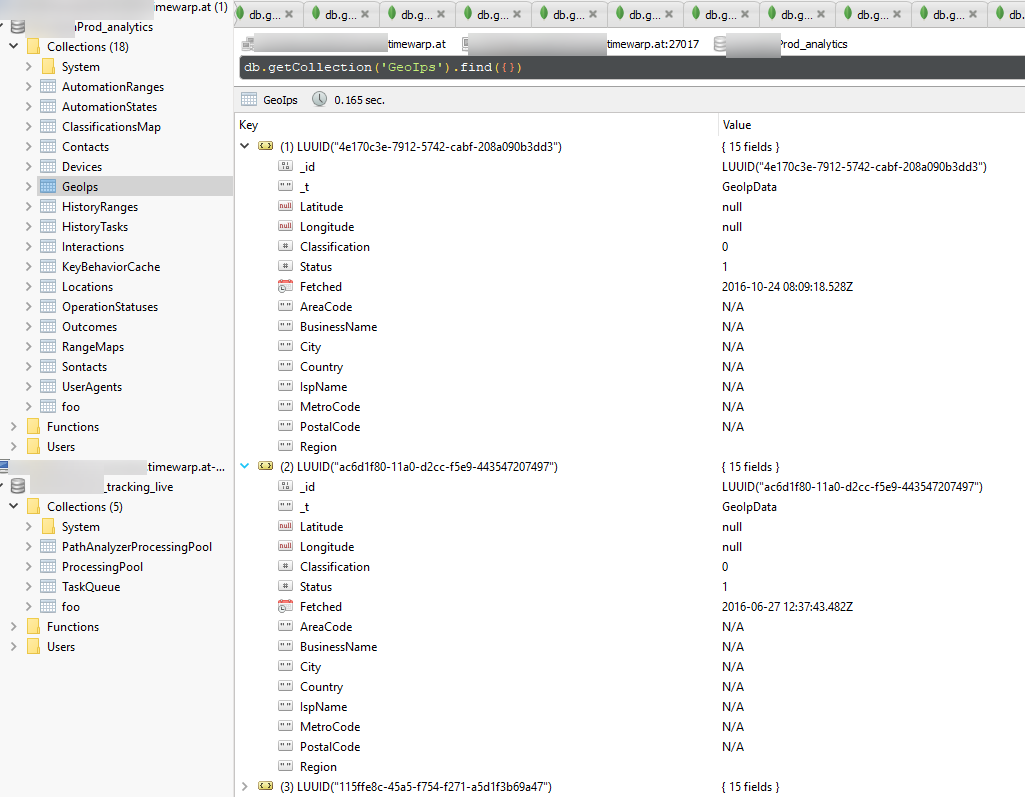Click the Value column header
1025x797 pixels.
[x=736, y=125]
